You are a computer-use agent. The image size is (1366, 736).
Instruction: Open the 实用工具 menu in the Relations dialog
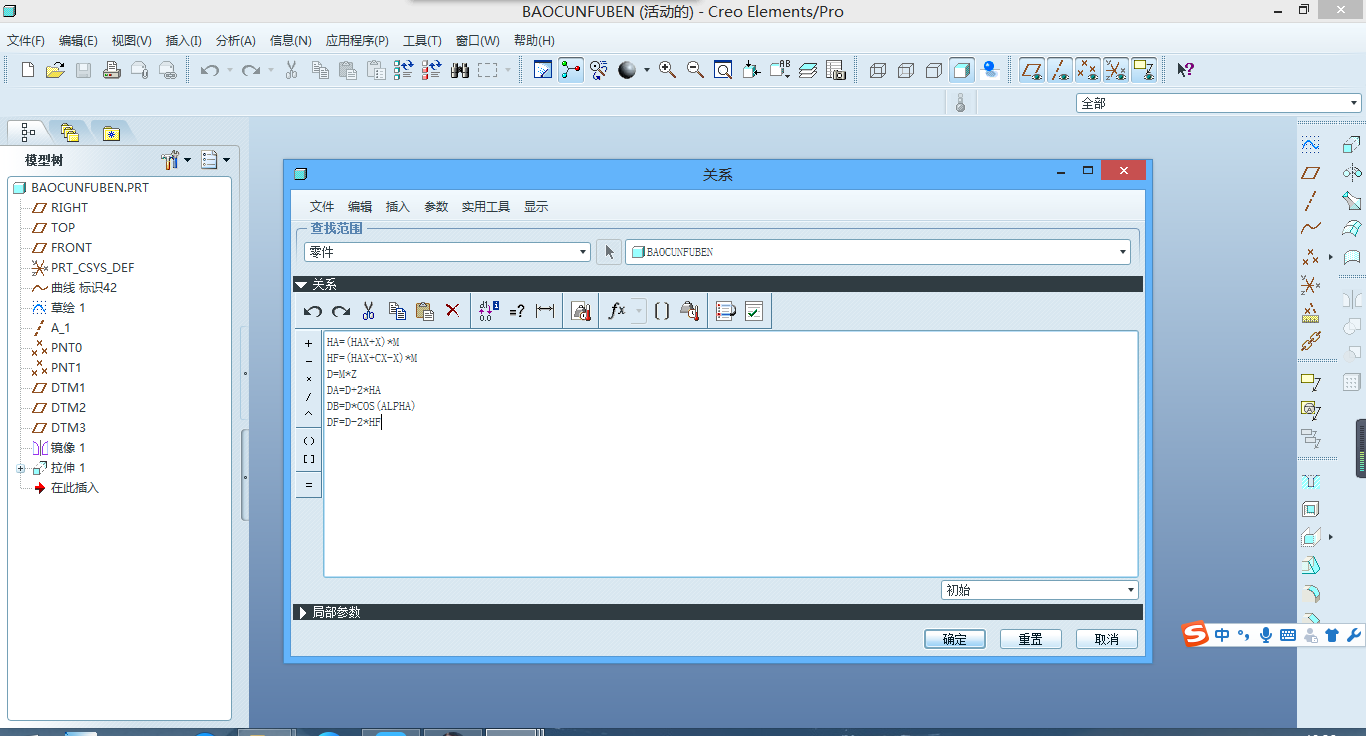(x=486, y=207)
